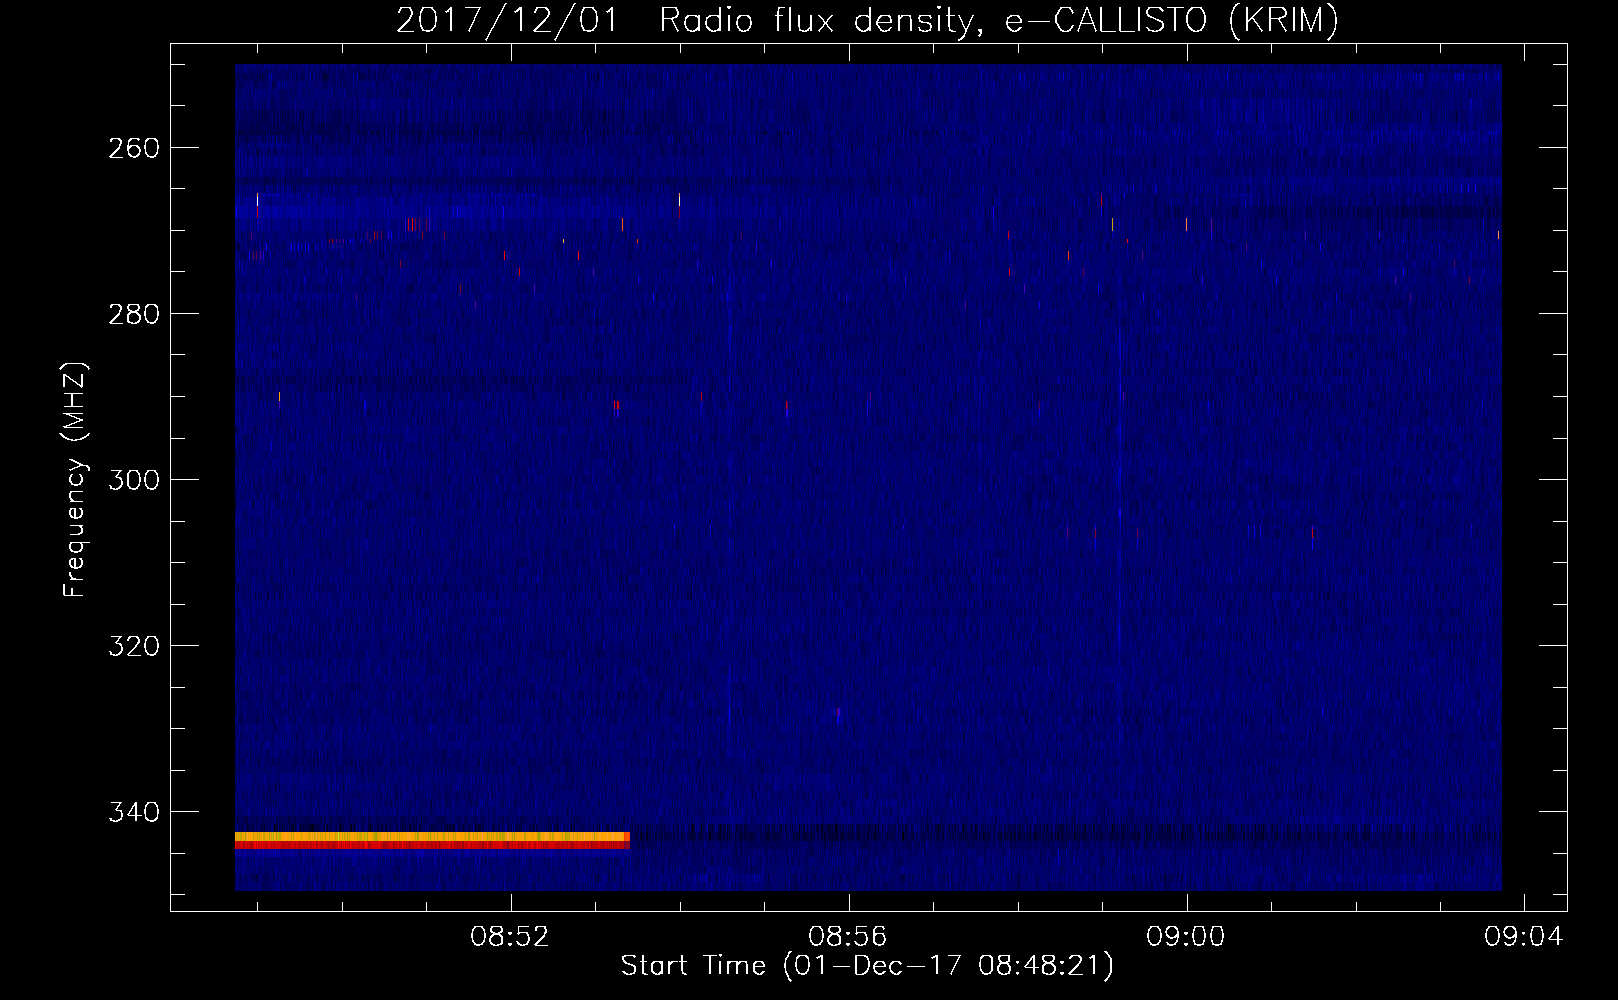
Task: Click the 09:04 time tick label
Action: (x=1524, y=937)
